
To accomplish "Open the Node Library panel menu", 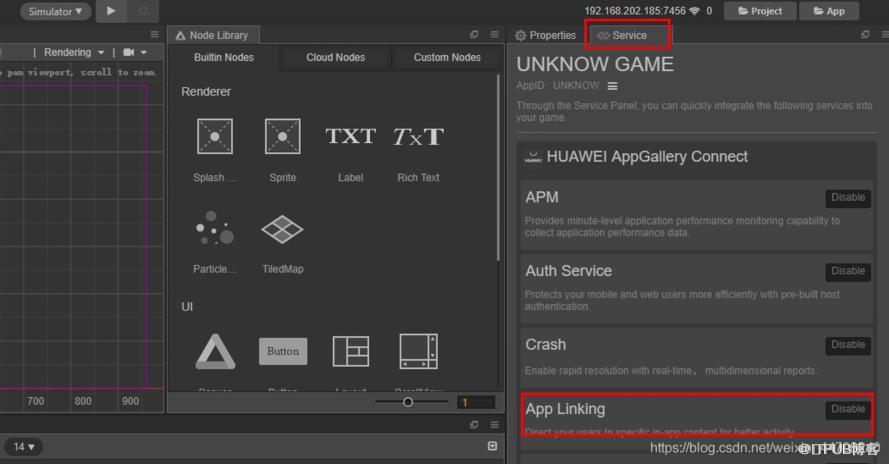I will 494,35.
